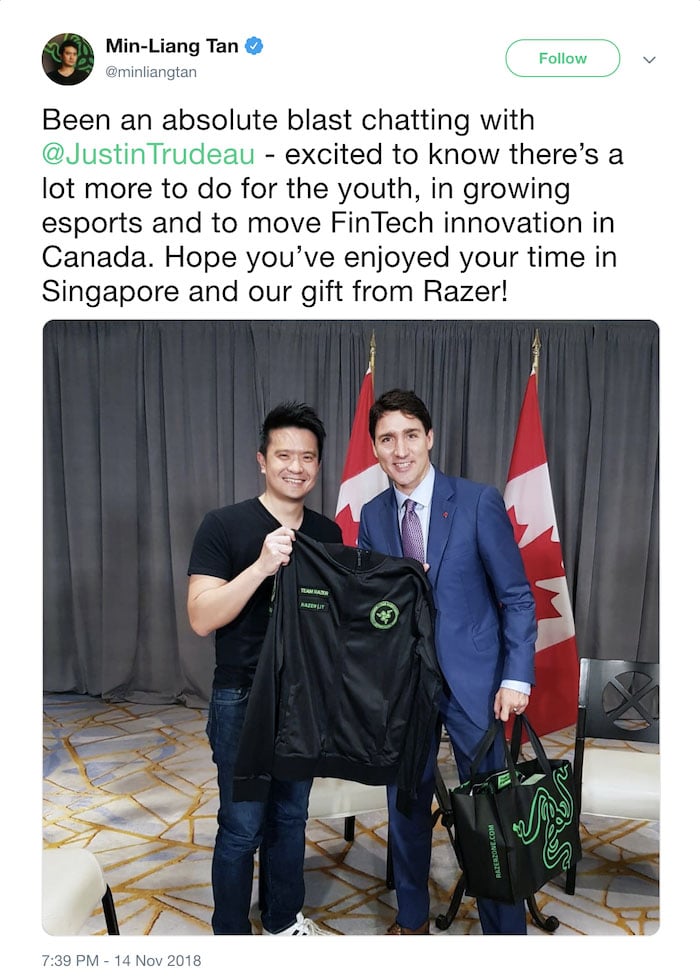This screenshot has height=977, width=700.
Task: Open Min-Liang Tan's profile avatar
Action: coord(68,59)
